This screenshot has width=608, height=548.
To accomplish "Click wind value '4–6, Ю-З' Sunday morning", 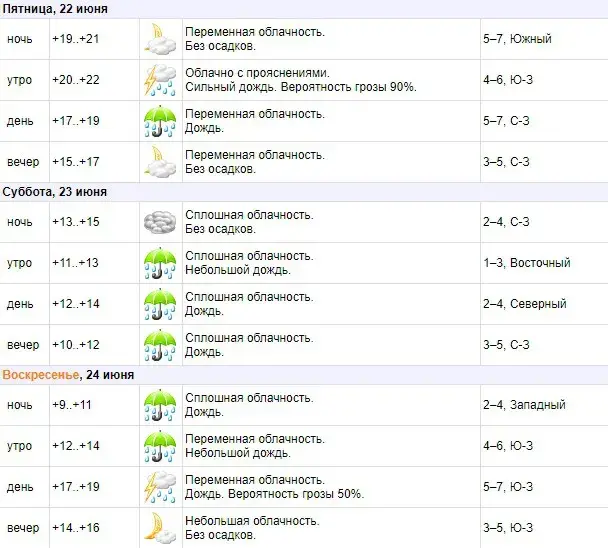I will 508,446.
